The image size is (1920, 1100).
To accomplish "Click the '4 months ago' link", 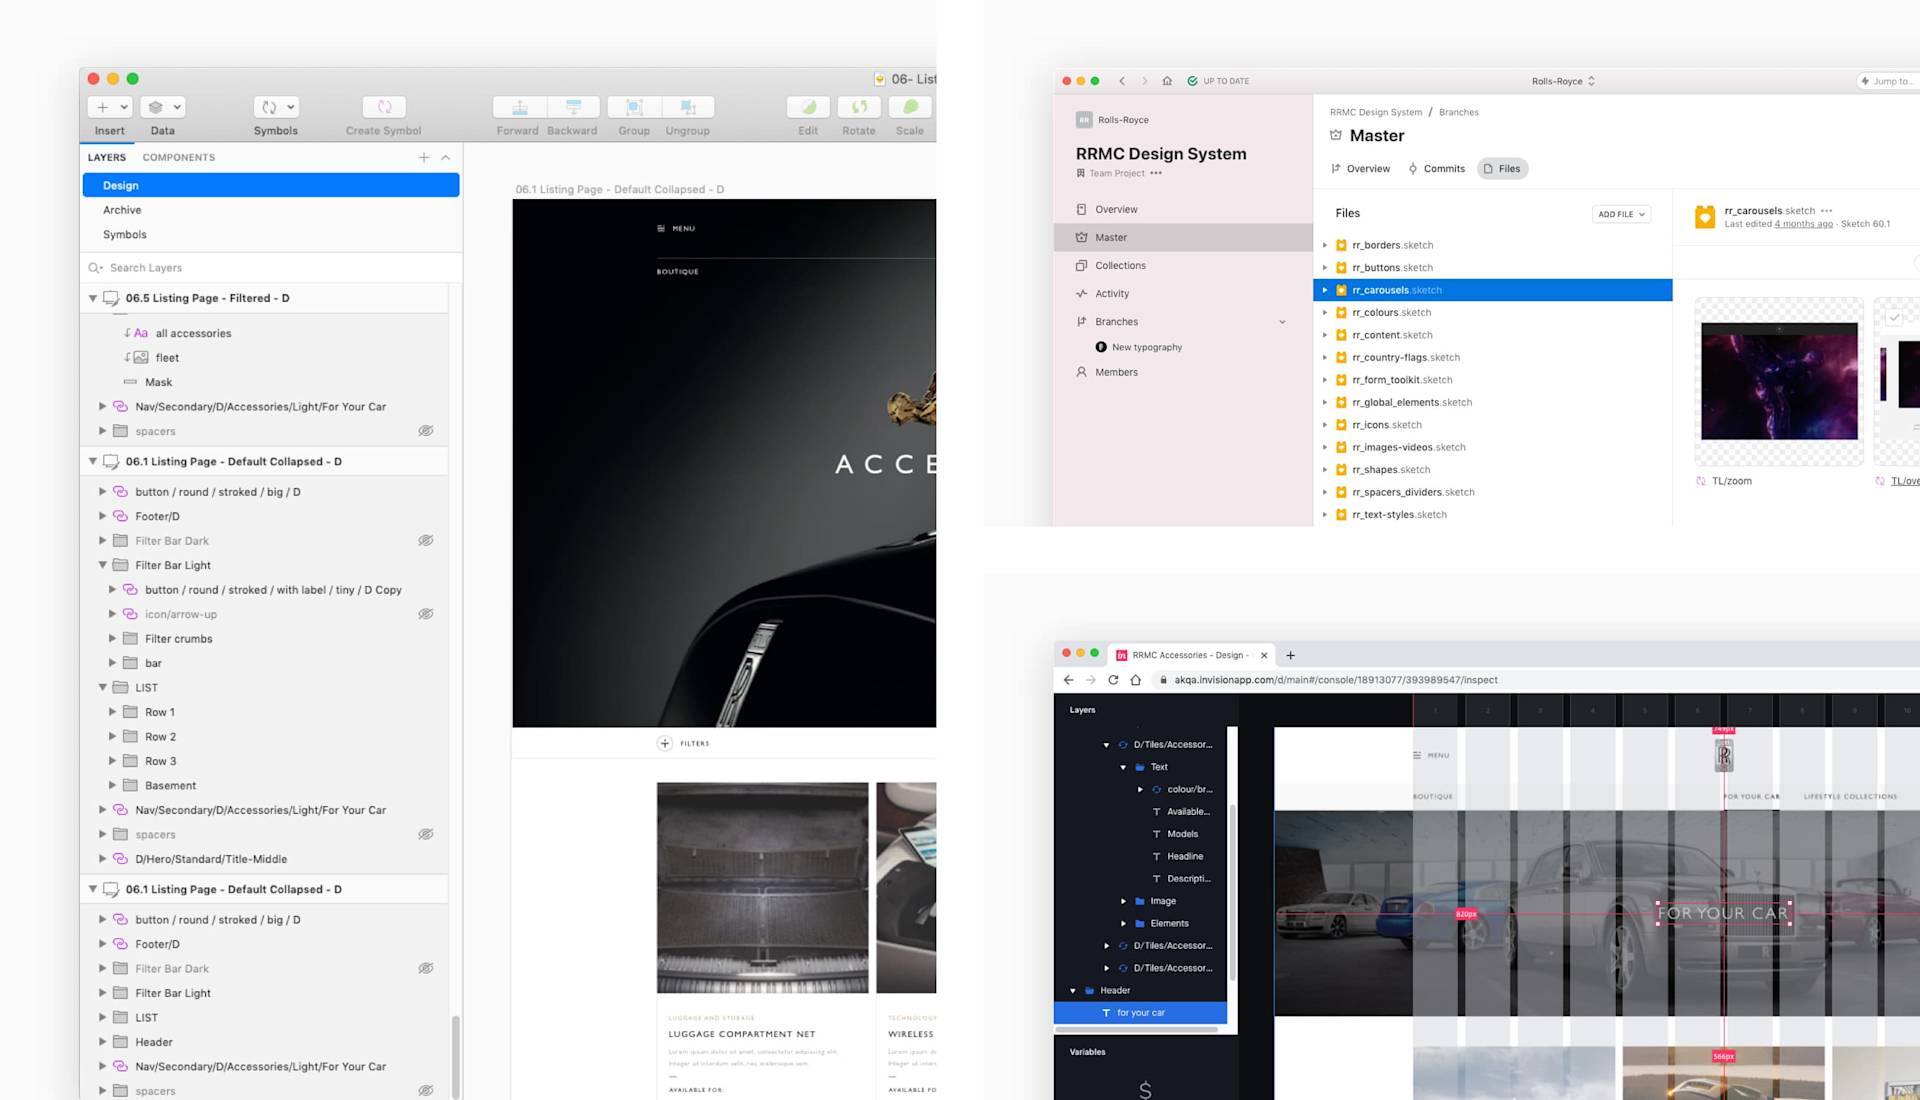I will pyautogui.click(x=1803, y=224).
